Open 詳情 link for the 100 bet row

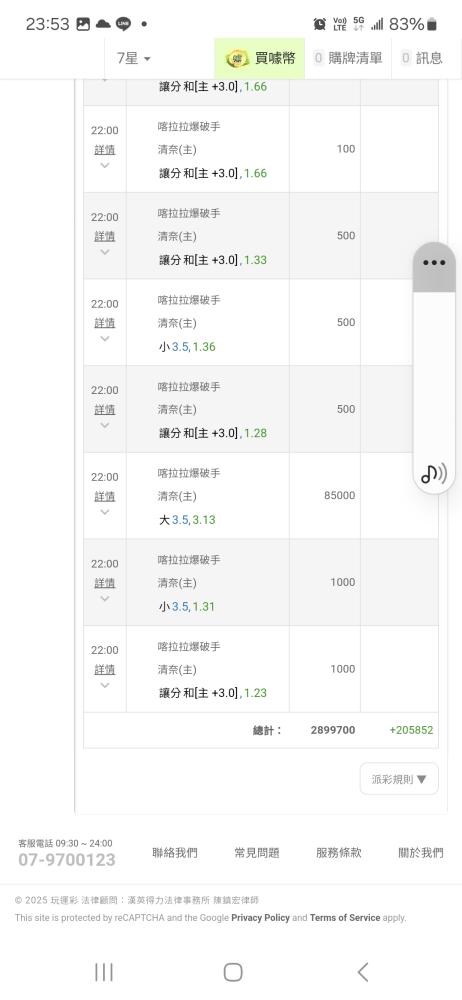click(105, 150)
